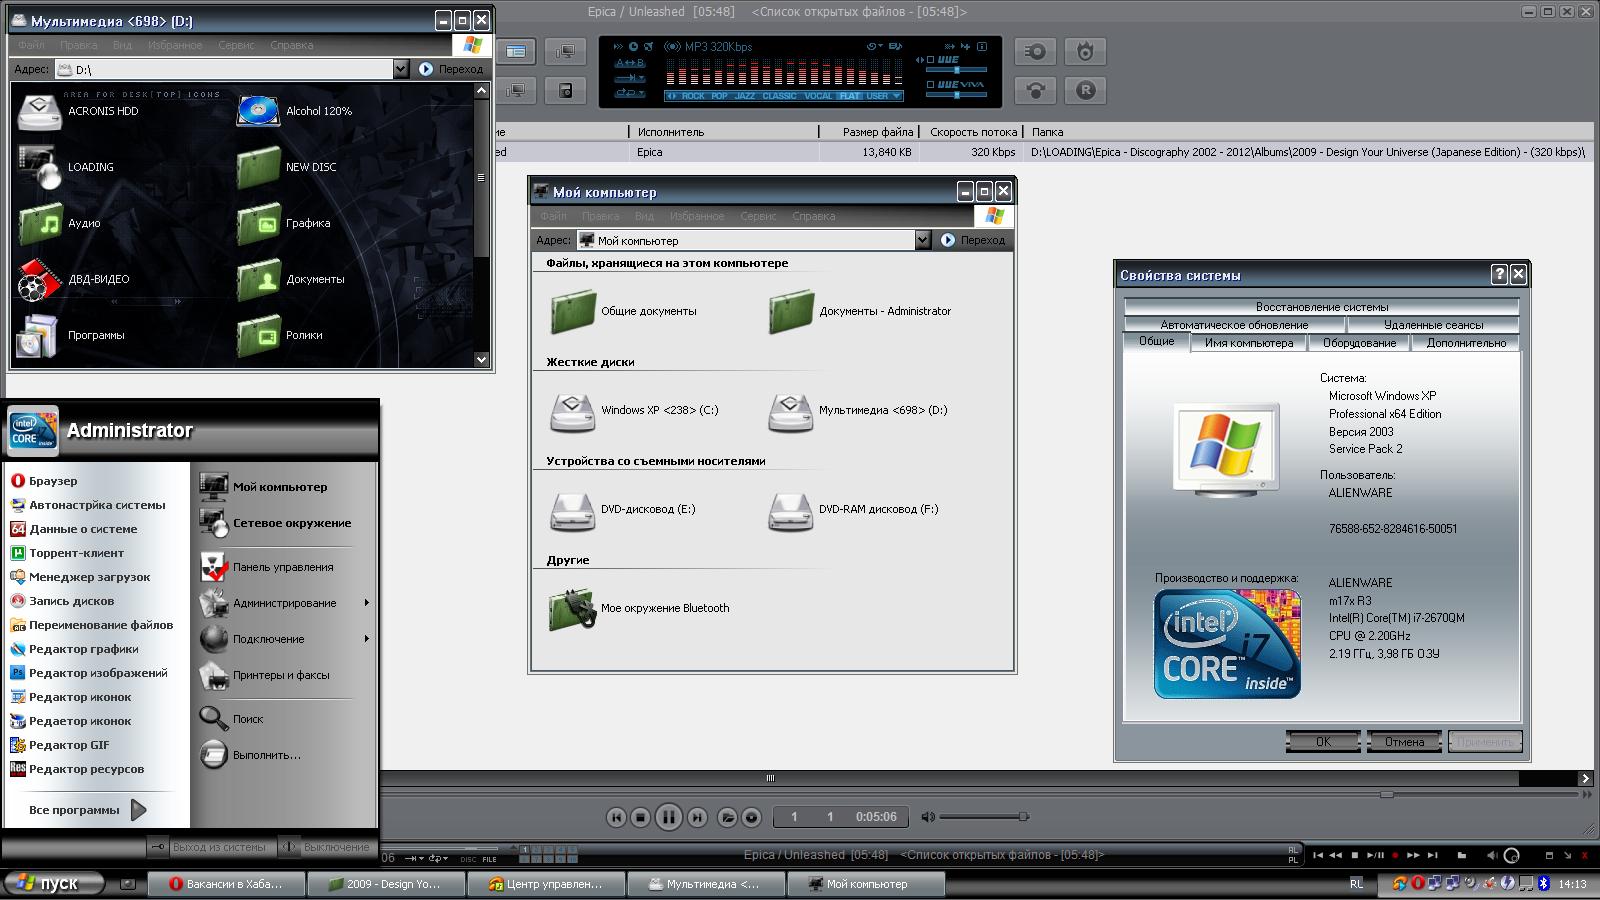
Task: Switch to Оборудование tab
Action: tap(1359, 343)
